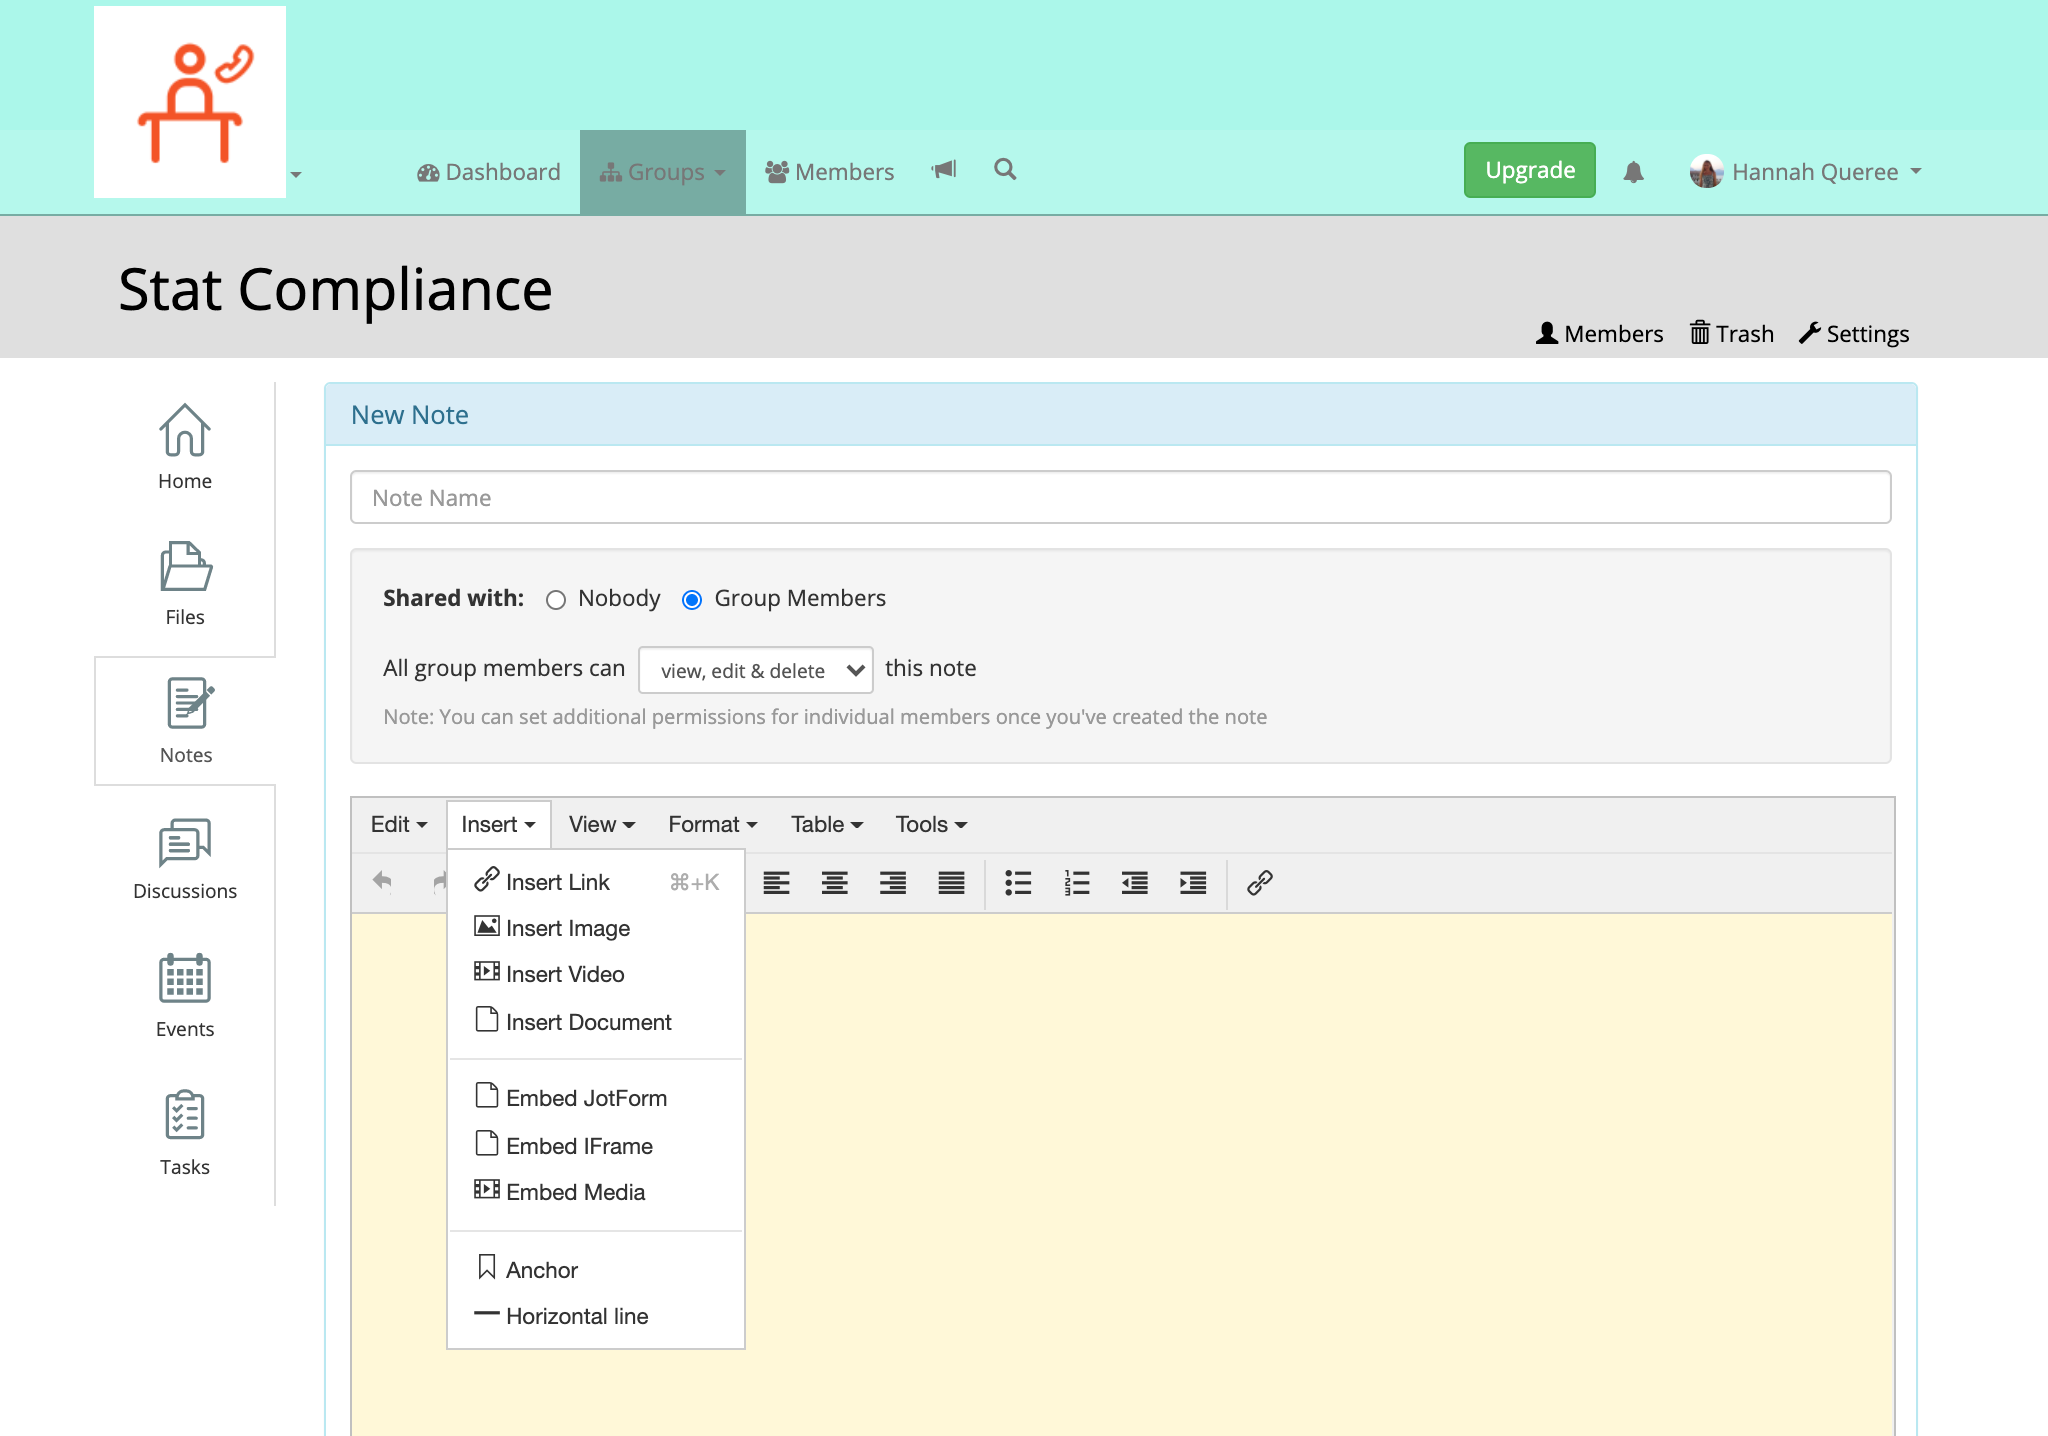Click Hannah Queree's avatar picture
The image size is (2048, 1436).
click(1706, 172)
